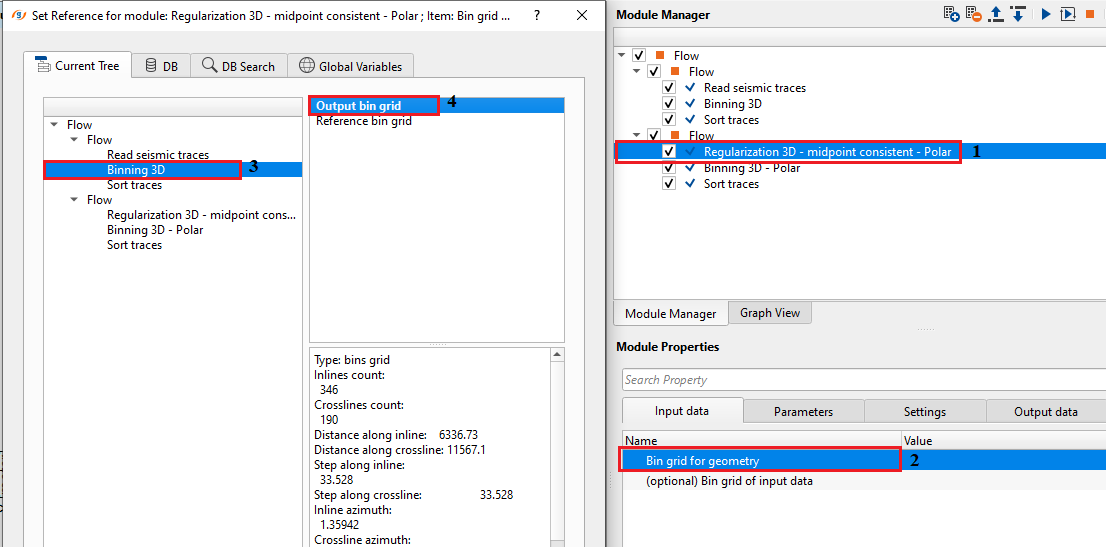Viewport: 1106px width, 547px height.
Task: Click the remove module icon
Action: pos(973,13)
